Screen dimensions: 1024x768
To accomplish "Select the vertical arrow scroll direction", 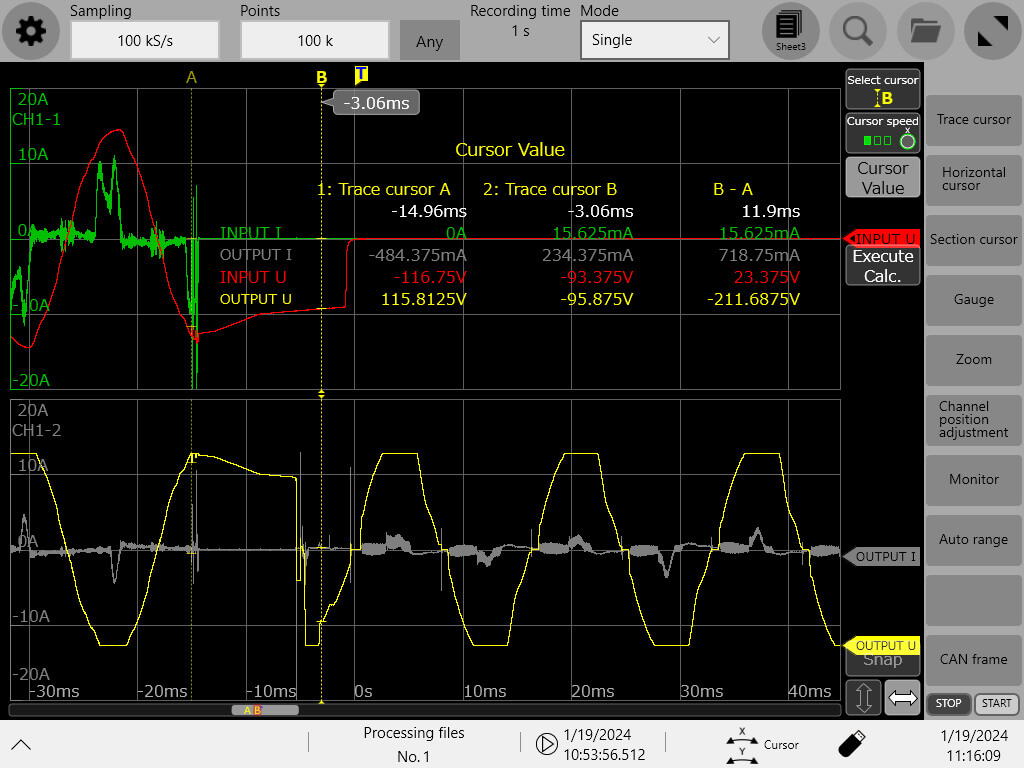I will [866, 697].
